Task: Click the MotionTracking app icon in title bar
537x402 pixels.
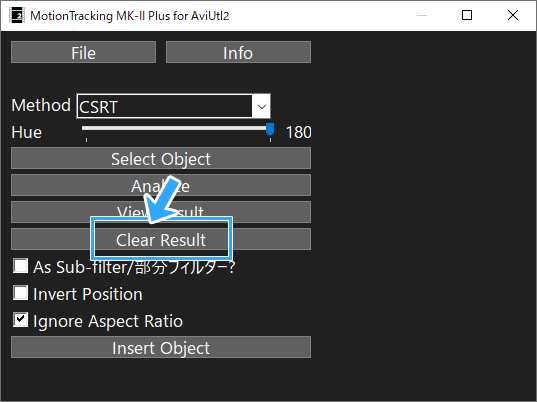Action: pyautogui.click(x=17, y=15)
